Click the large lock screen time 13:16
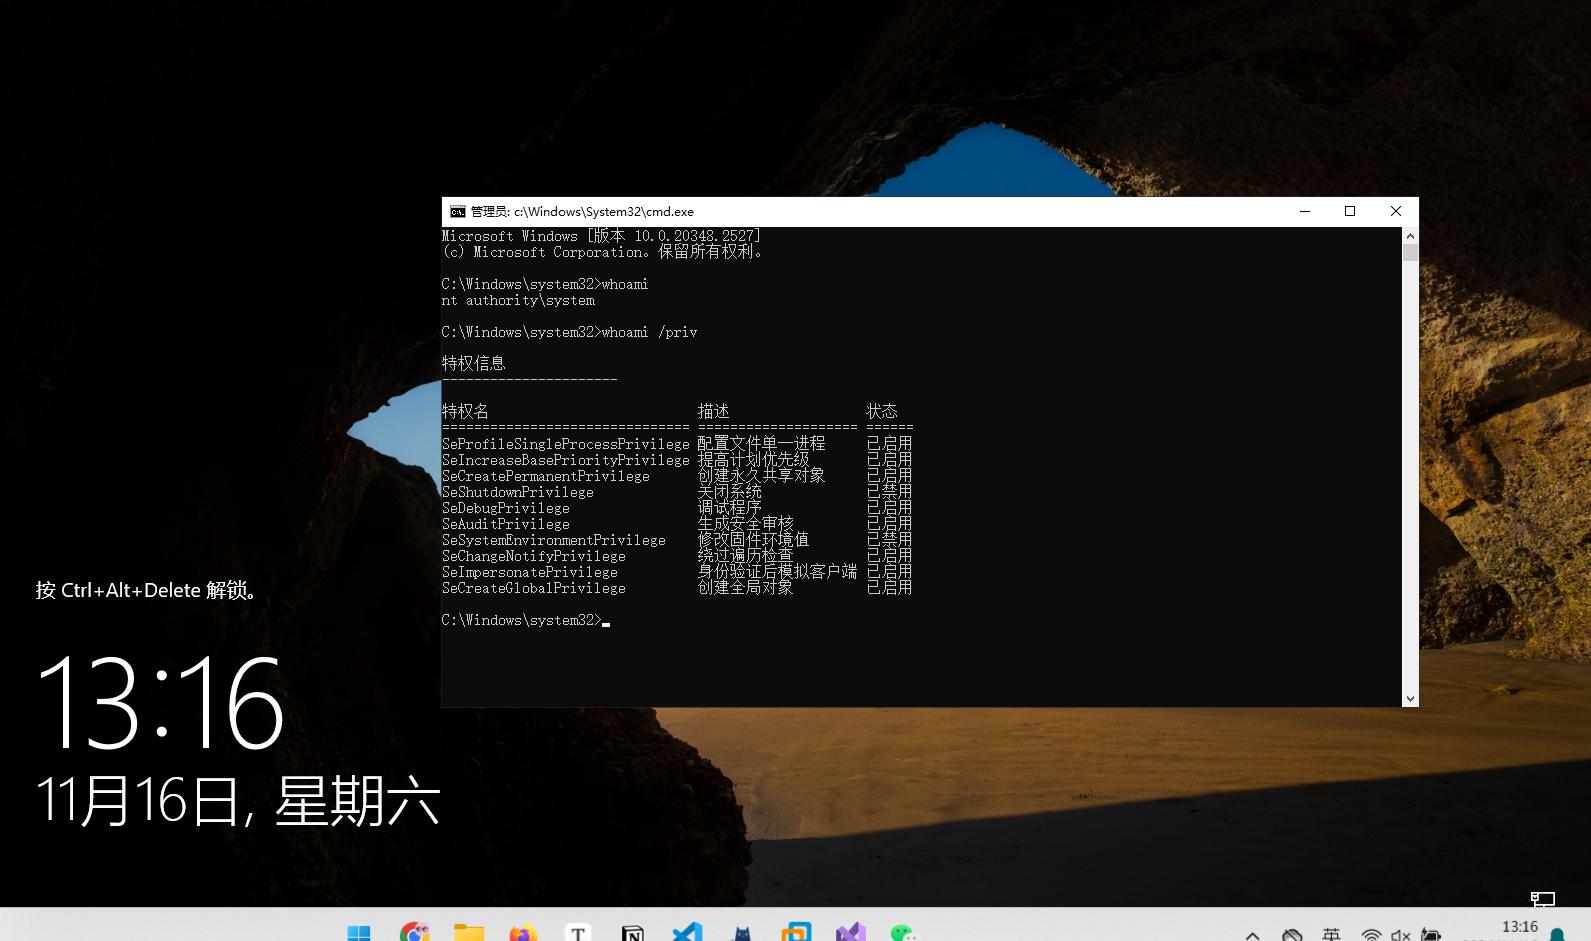Image resolution: width=1591 pixels, height=941 pixels. [x=161, y=702]
